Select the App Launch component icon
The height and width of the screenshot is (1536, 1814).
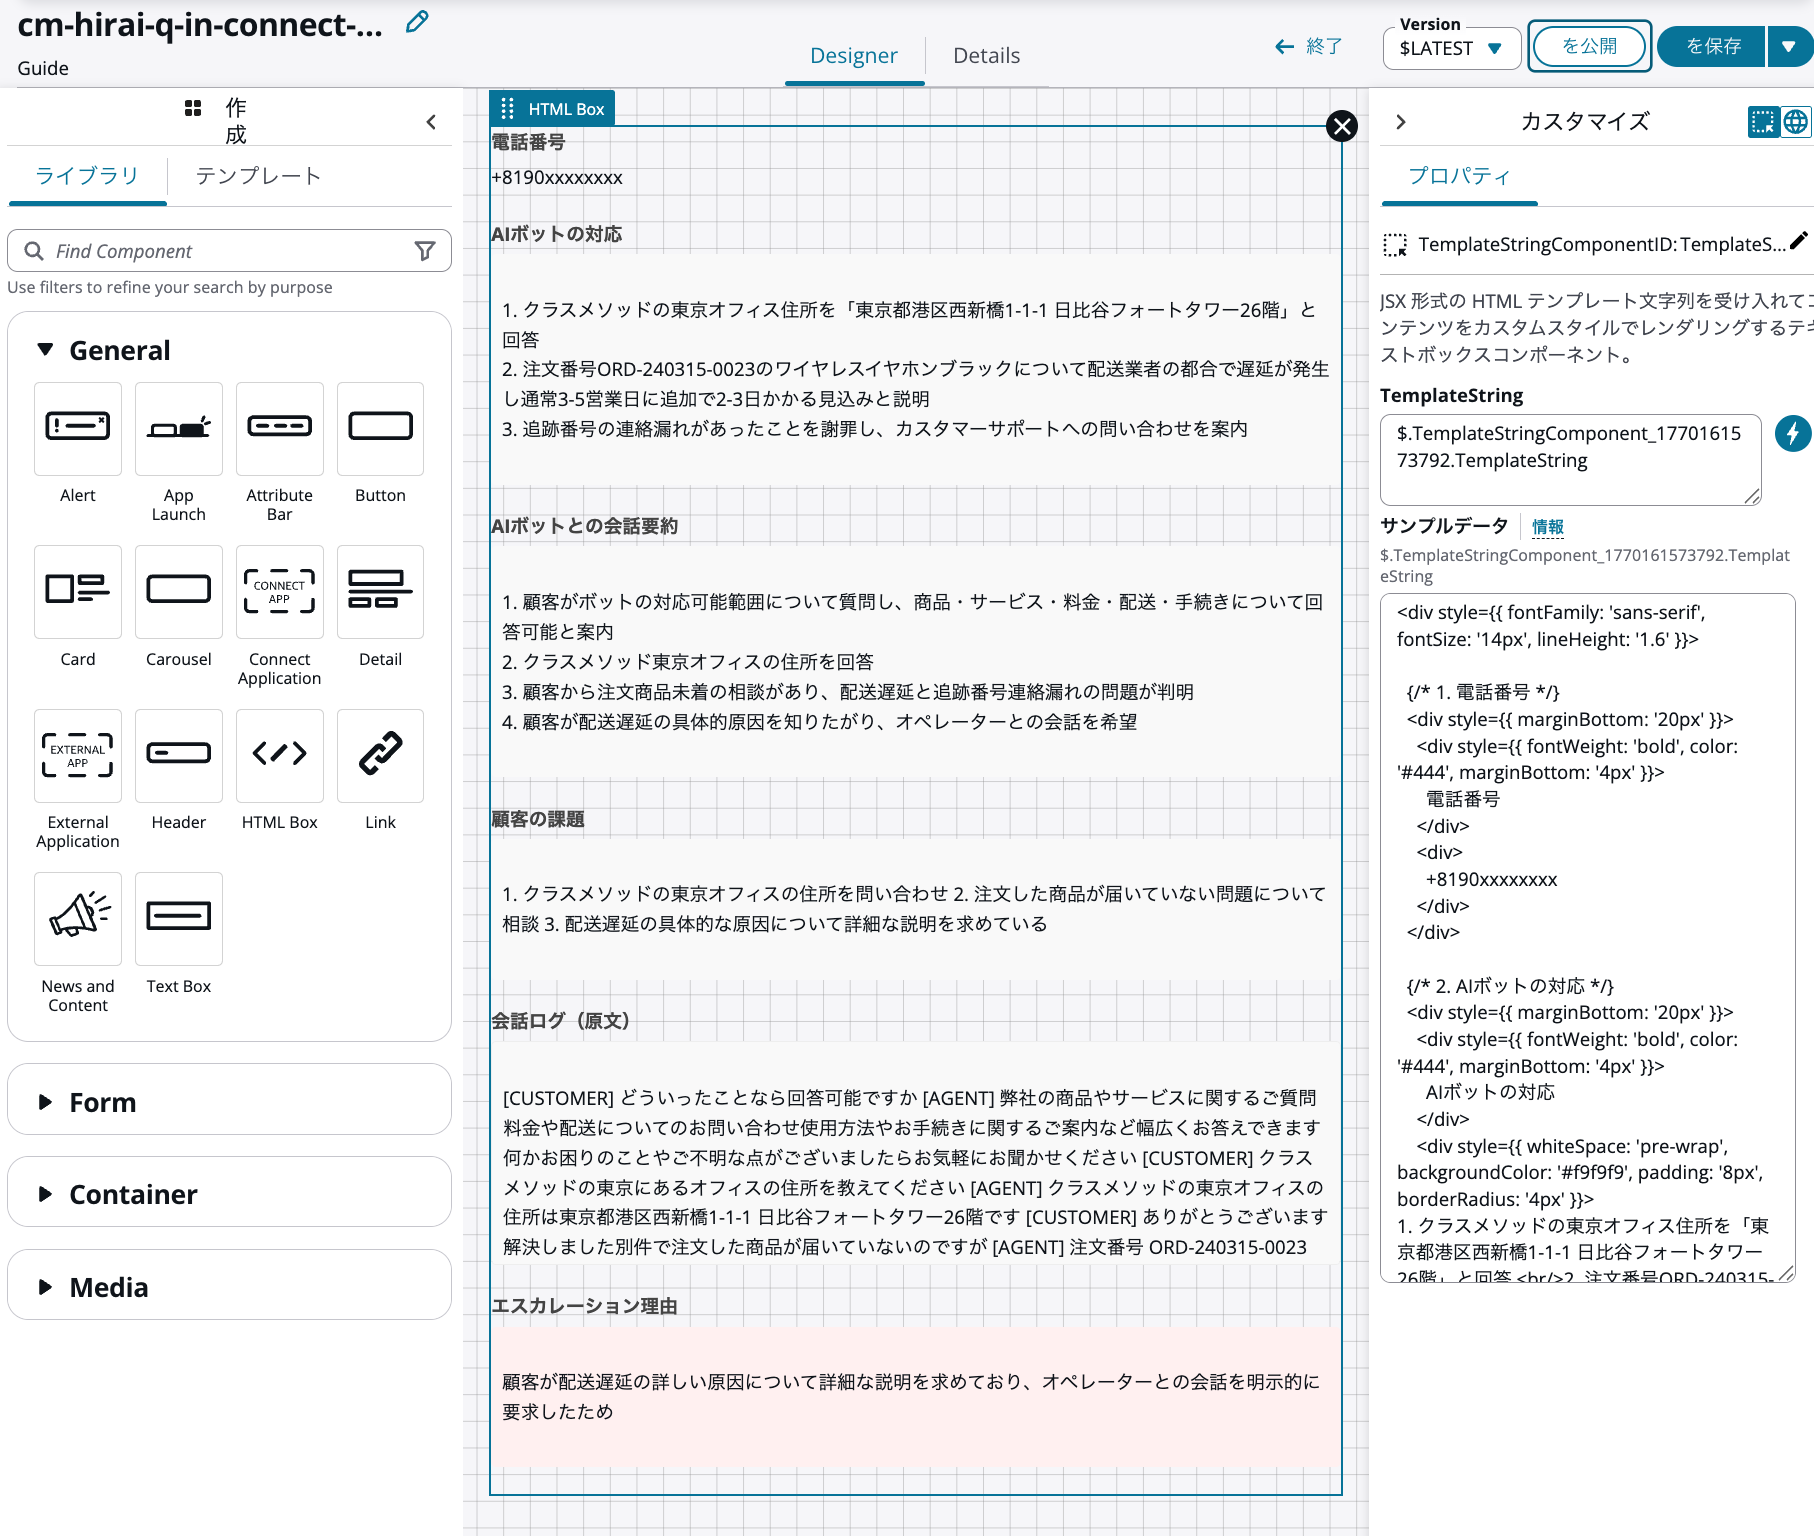(178, 428)
